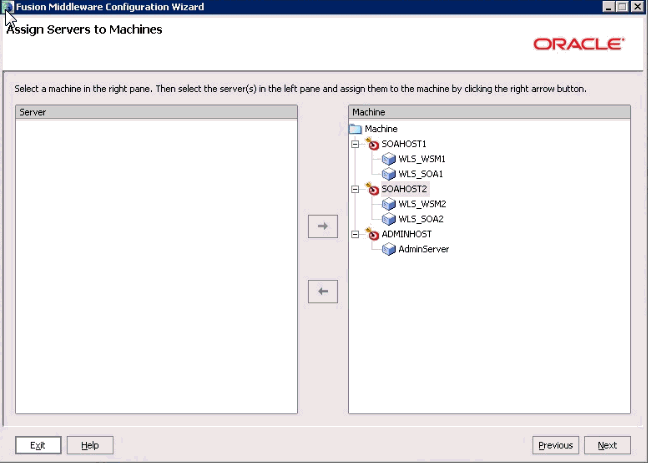Select the WLS_WSM1 server label
The width and height of the screenshot is (648, 463).
[422, 159]
